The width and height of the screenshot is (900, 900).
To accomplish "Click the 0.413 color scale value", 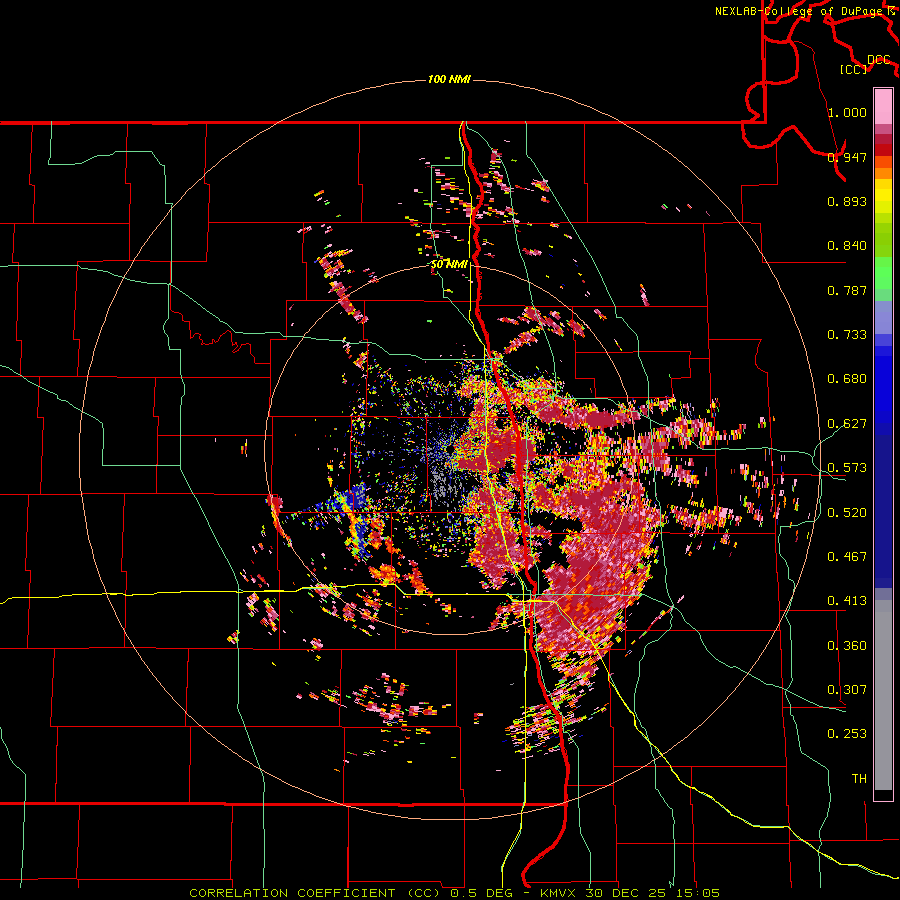I will click(x=847, y=601).
